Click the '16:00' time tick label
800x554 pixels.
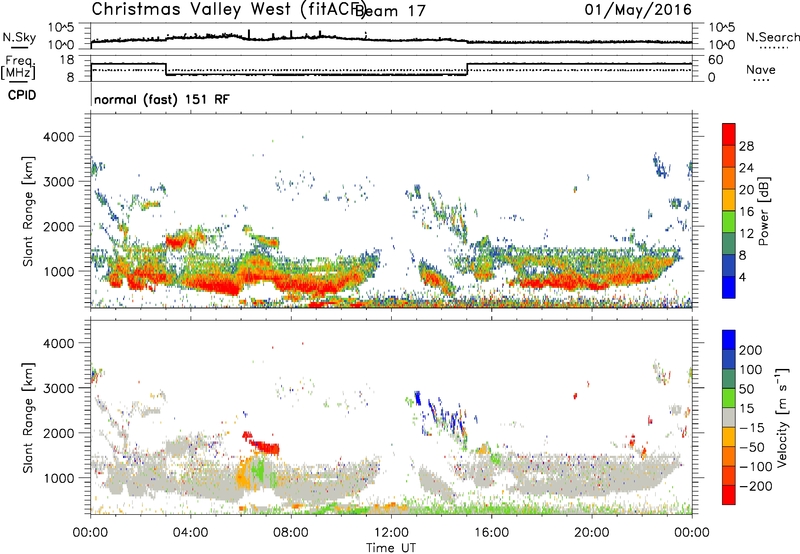click(x=491, y=533)
